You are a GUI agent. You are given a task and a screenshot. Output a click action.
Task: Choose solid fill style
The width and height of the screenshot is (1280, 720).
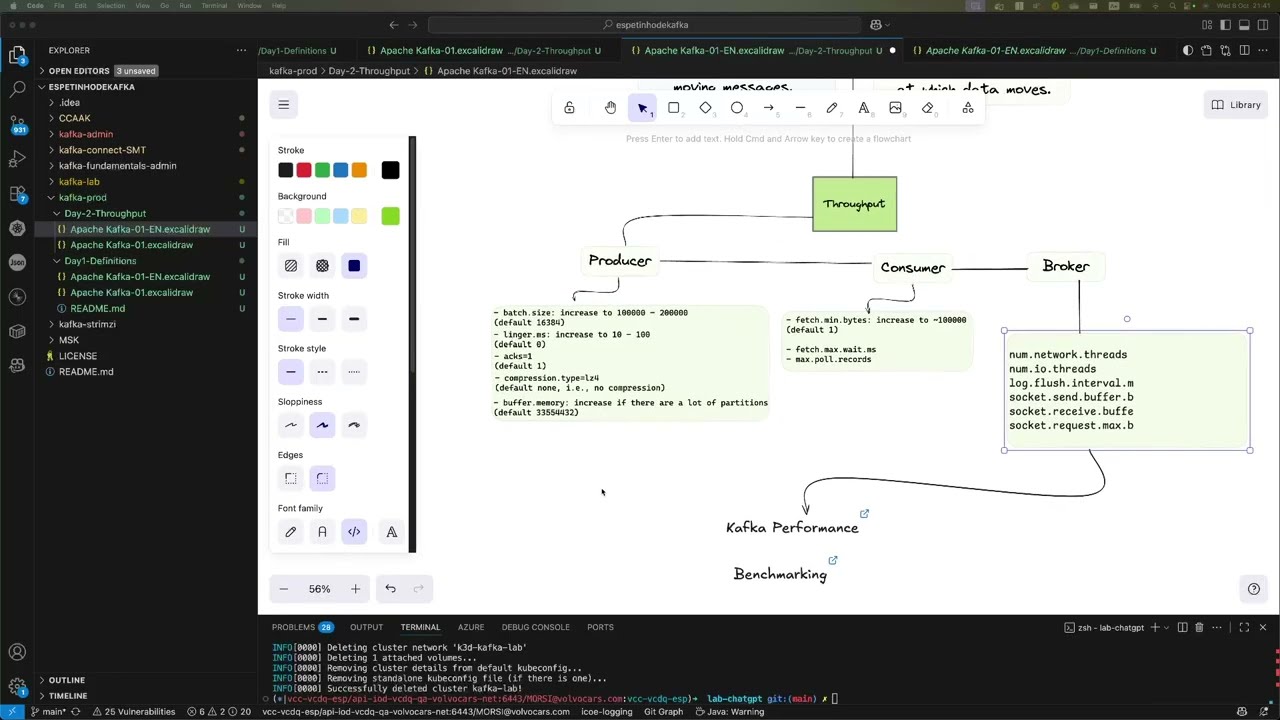pos(354,266)
